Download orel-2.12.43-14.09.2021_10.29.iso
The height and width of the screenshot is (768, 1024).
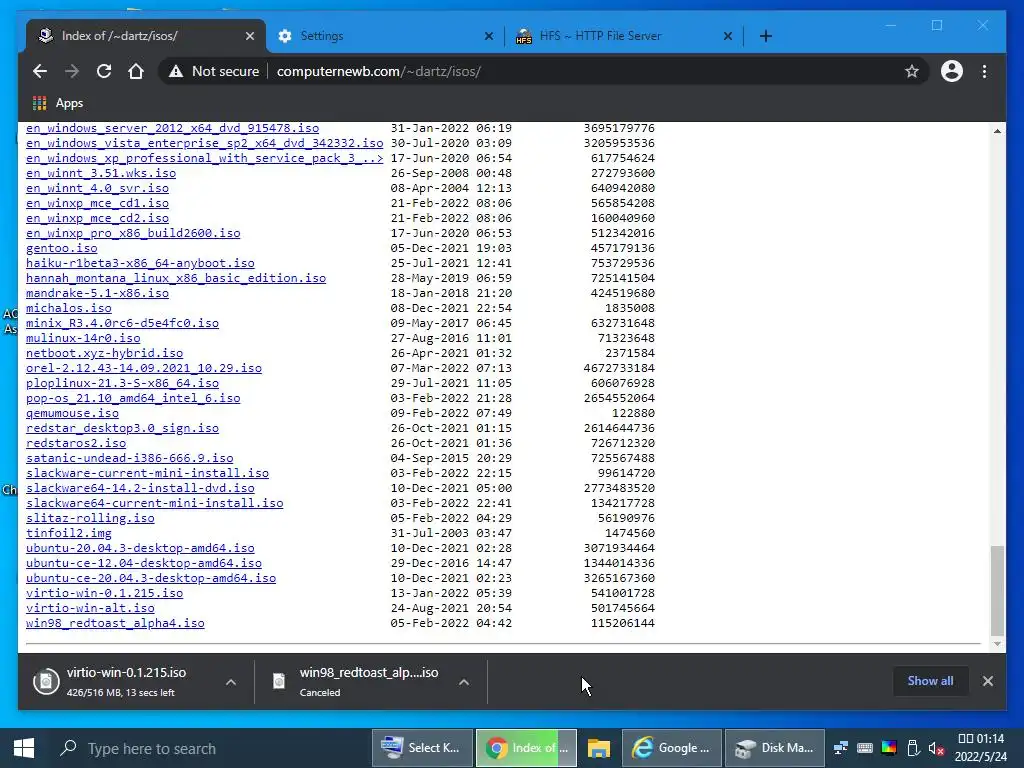coord(144,368)
